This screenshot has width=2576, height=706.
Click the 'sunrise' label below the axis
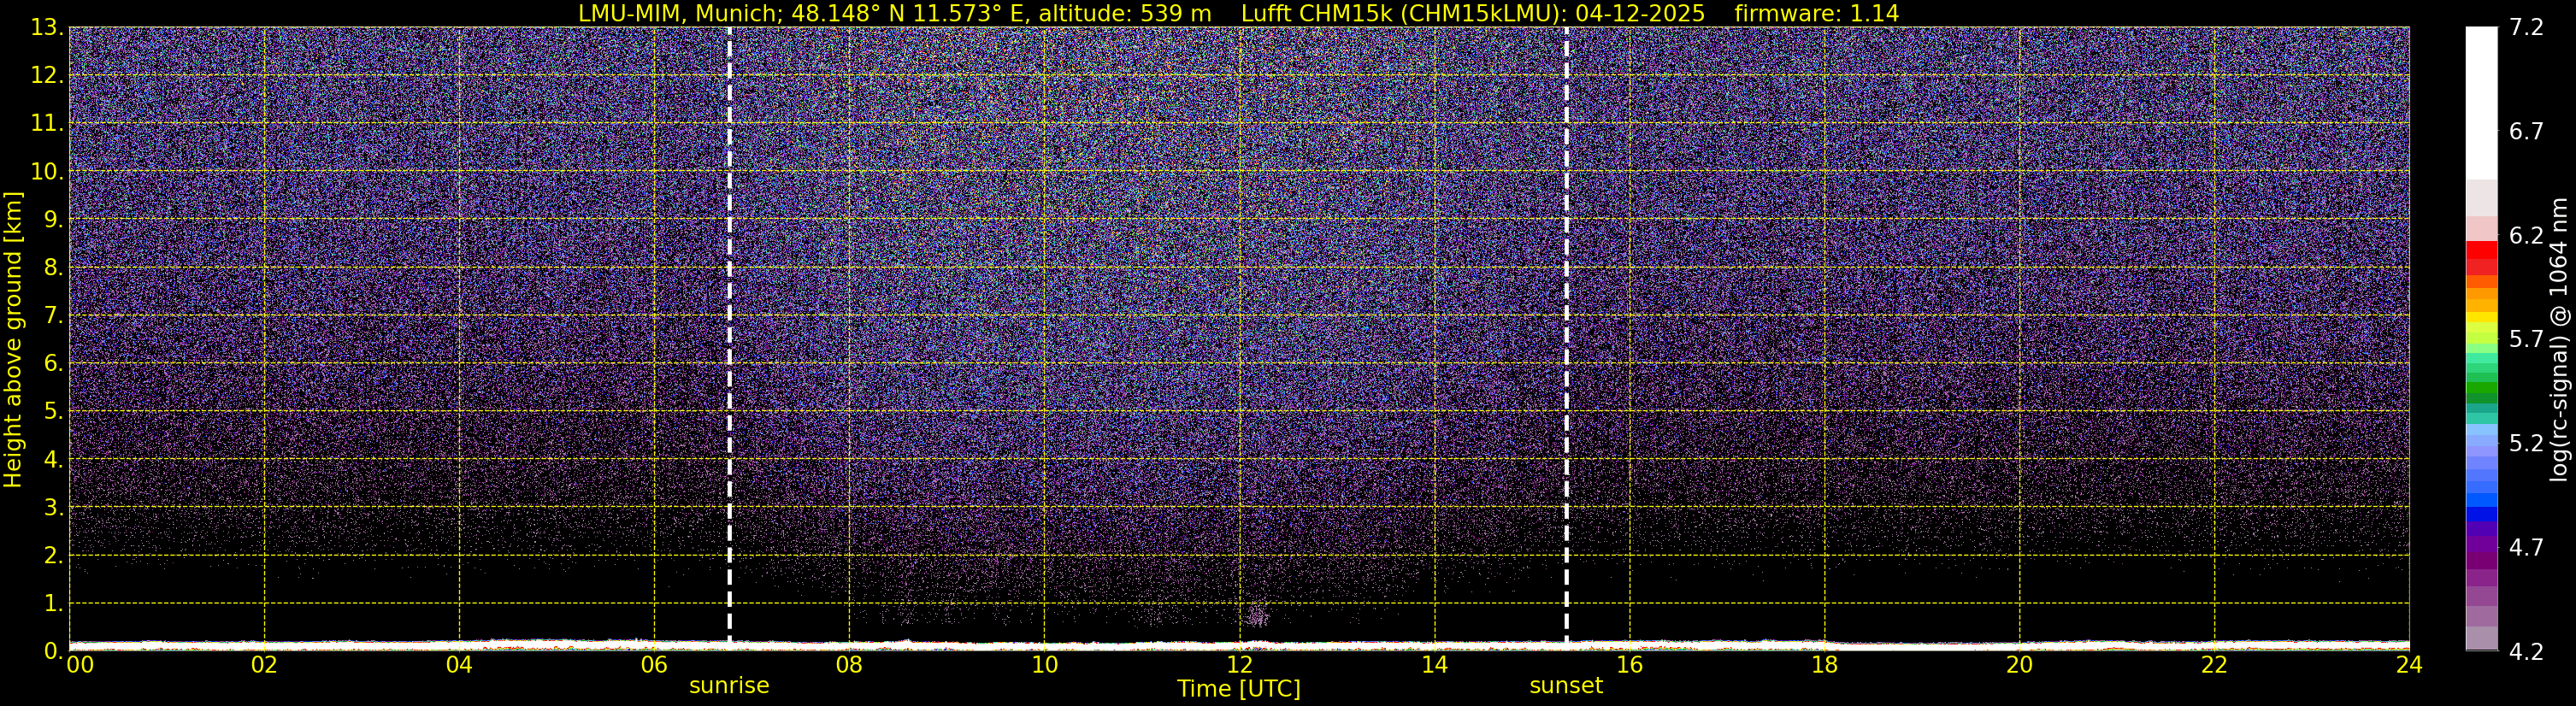[729, 686]
